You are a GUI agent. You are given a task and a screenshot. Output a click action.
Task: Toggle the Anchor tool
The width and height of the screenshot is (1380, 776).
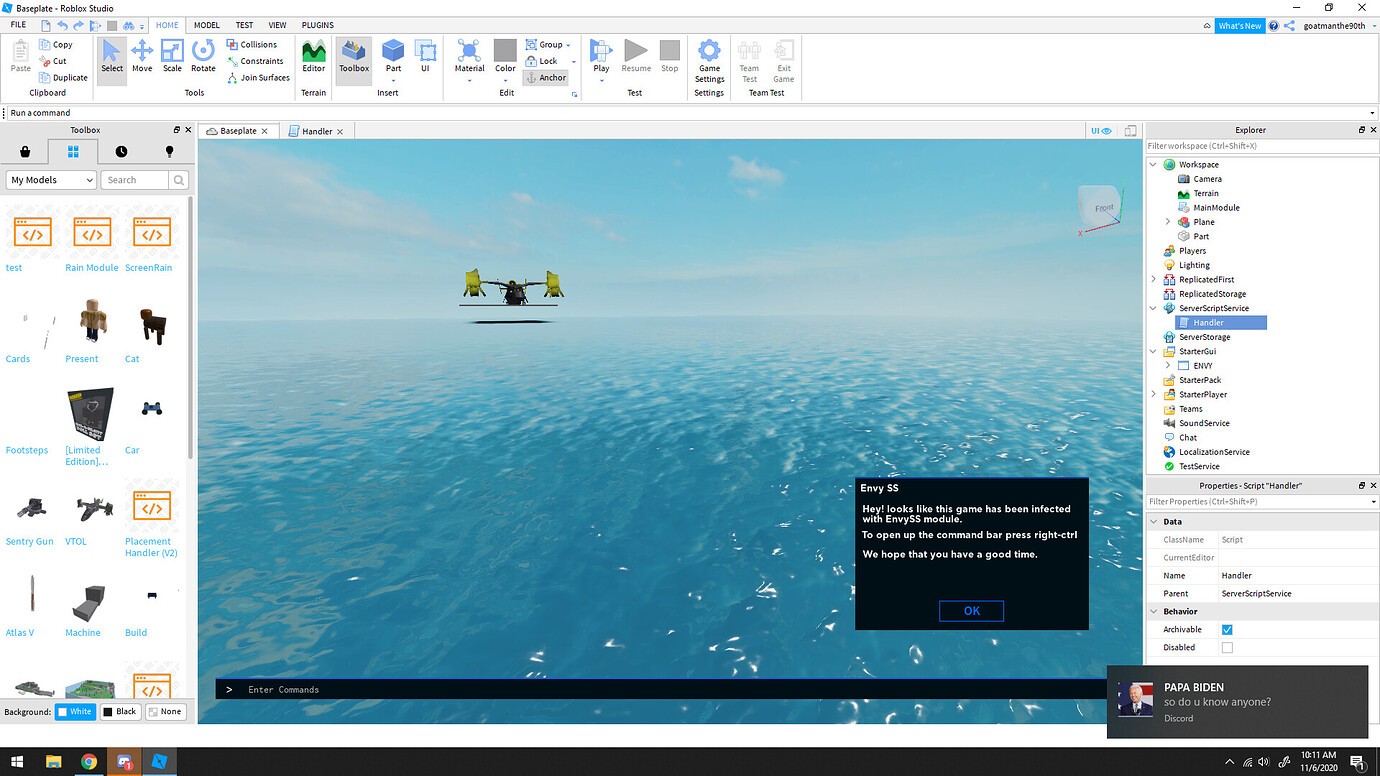(546, 77)
